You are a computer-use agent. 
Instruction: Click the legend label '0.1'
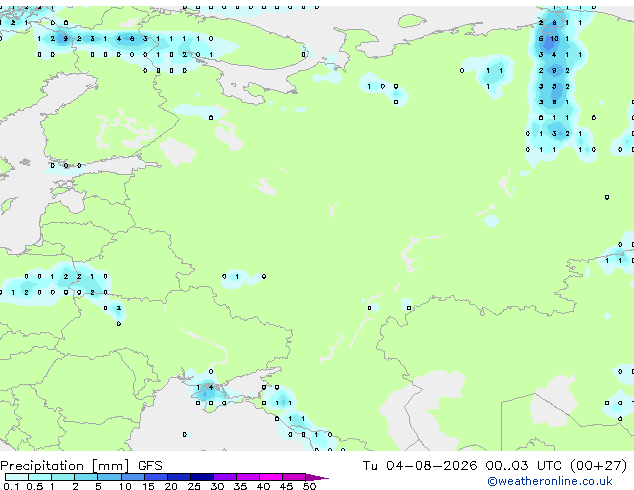(x=11, y=486)
